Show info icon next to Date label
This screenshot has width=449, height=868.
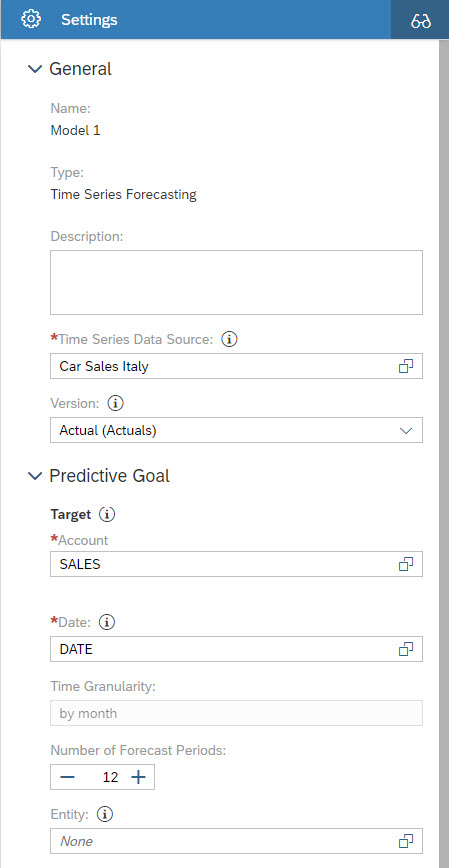107,622
